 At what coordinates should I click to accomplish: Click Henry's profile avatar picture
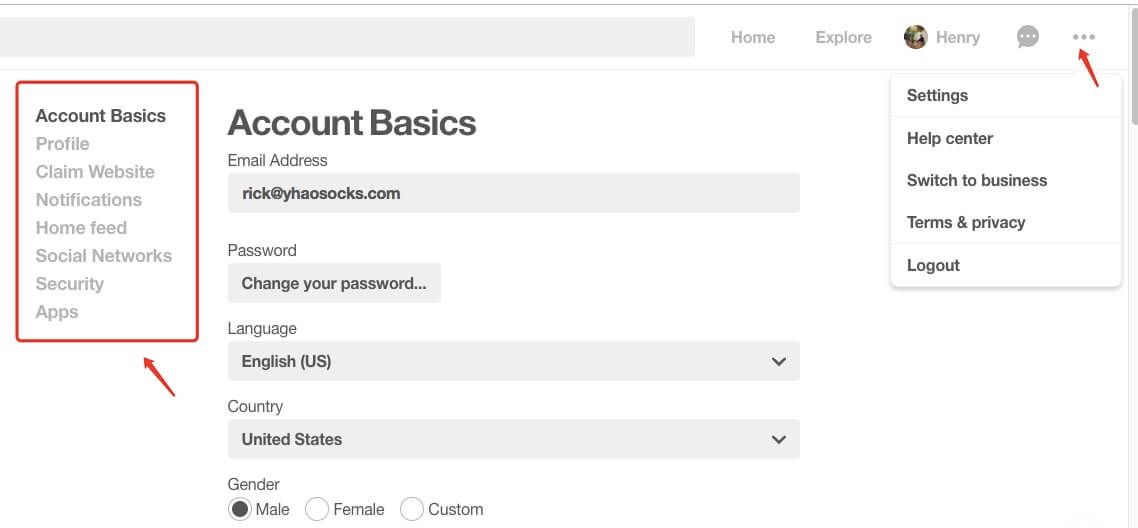coord(915,38)
